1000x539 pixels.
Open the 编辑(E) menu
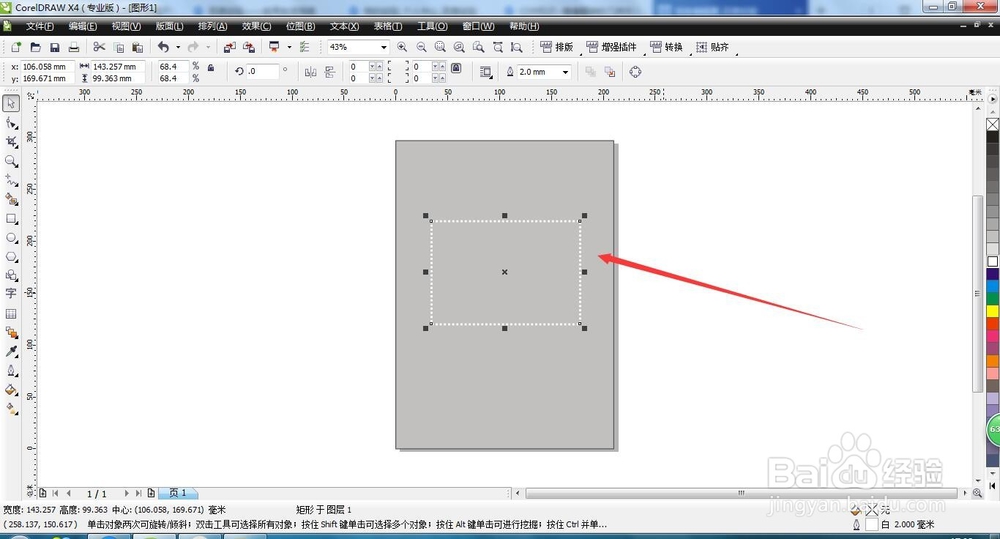pyautogui.click(x=83, y=26)
